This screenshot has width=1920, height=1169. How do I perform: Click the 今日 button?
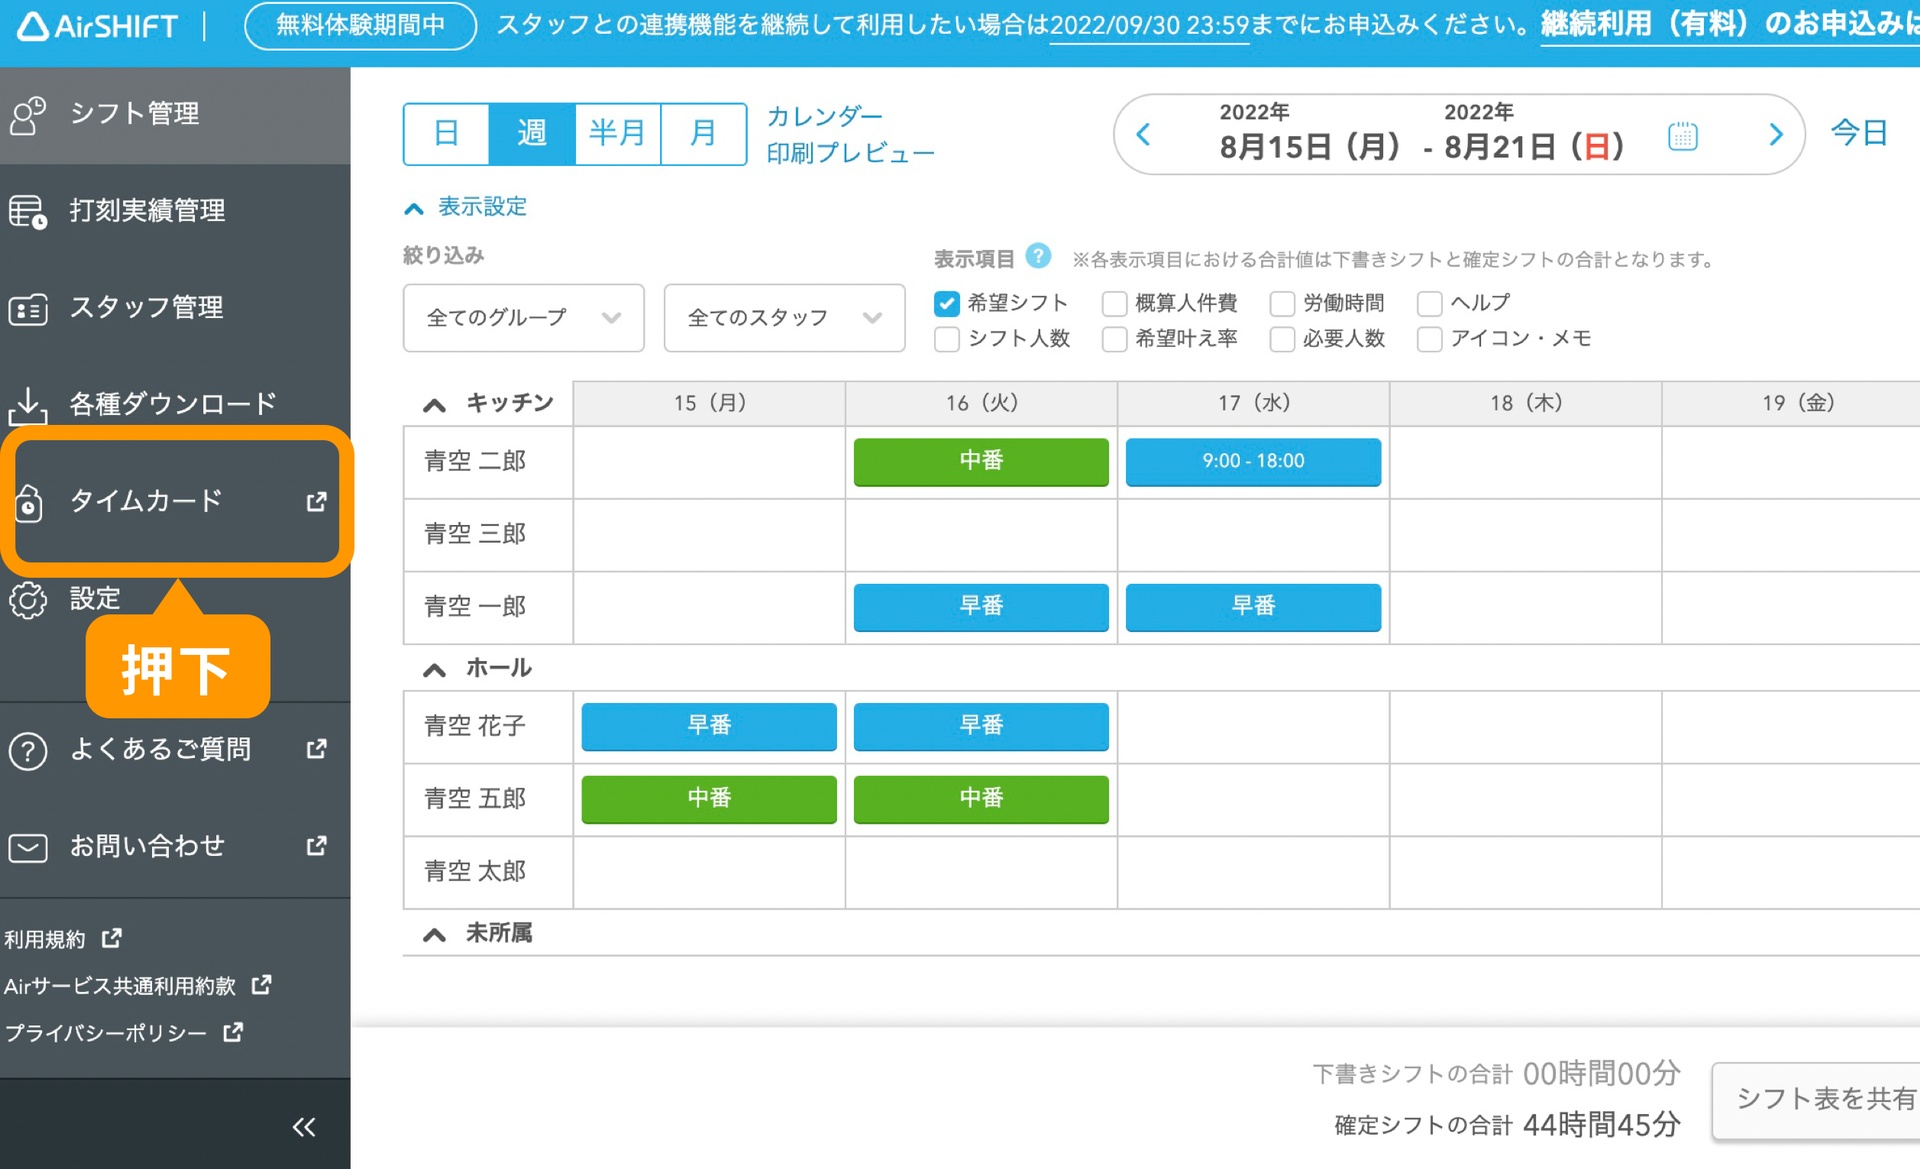pos(1858,133)
